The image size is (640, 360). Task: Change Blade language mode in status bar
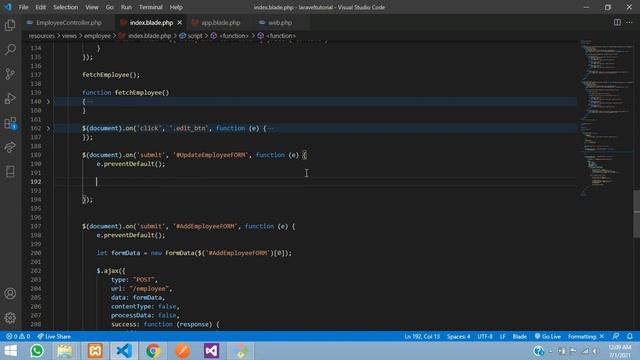tap(520, 336)
